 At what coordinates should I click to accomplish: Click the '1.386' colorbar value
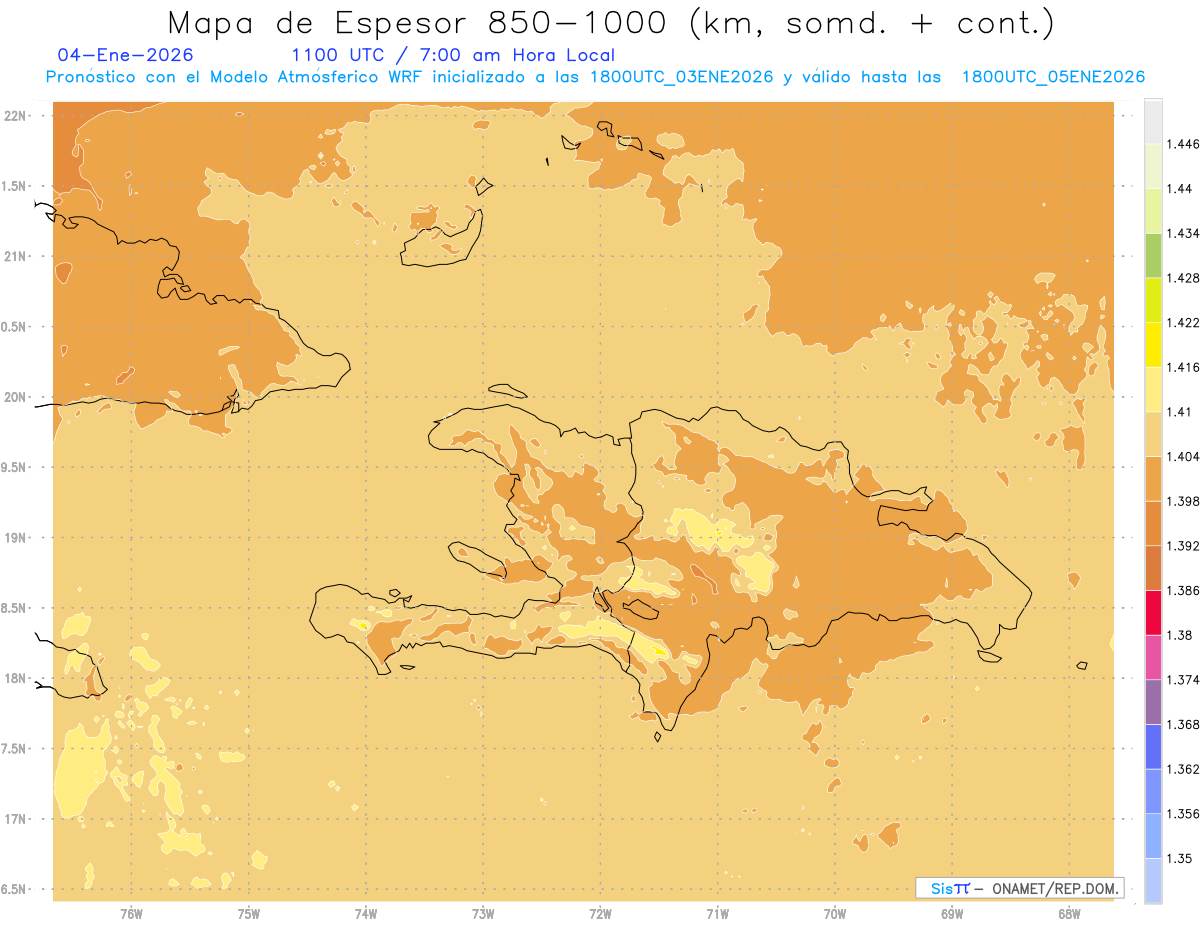pos(1184,590)
